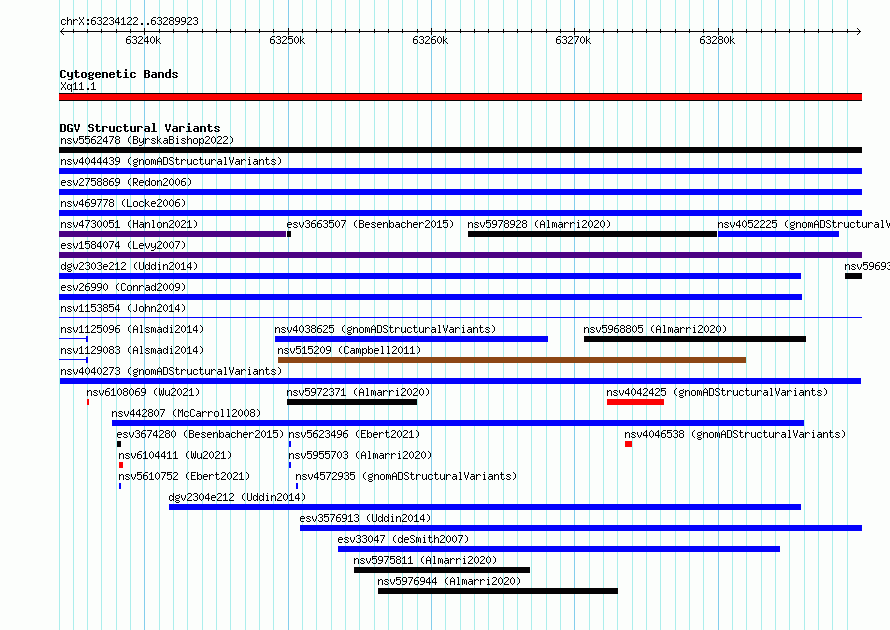Click the 63270k ruler position label
890x630 pixels.
(573, 40)
